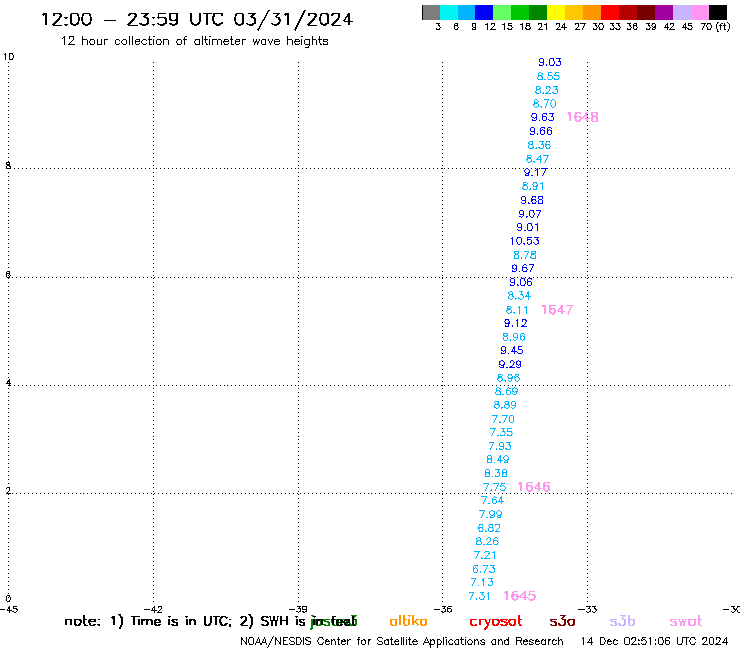This screenshot has height=650, width=740.
Task: Select the wave height value 7.93
Action: (x=500, y=446)
